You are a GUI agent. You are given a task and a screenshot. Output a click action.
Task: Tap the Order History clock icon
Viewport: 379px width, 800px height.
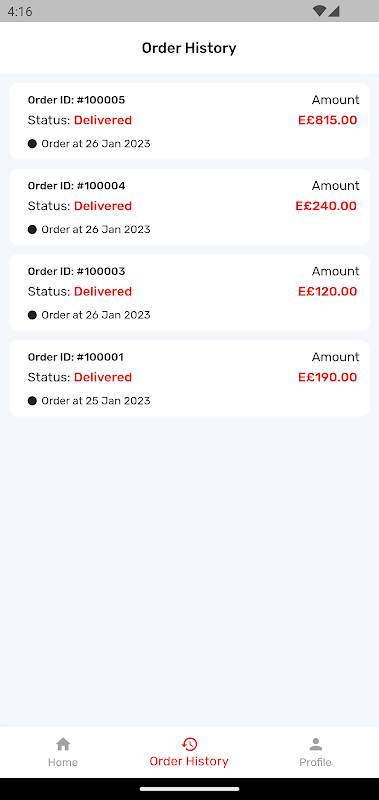click(x=189, y=744)
